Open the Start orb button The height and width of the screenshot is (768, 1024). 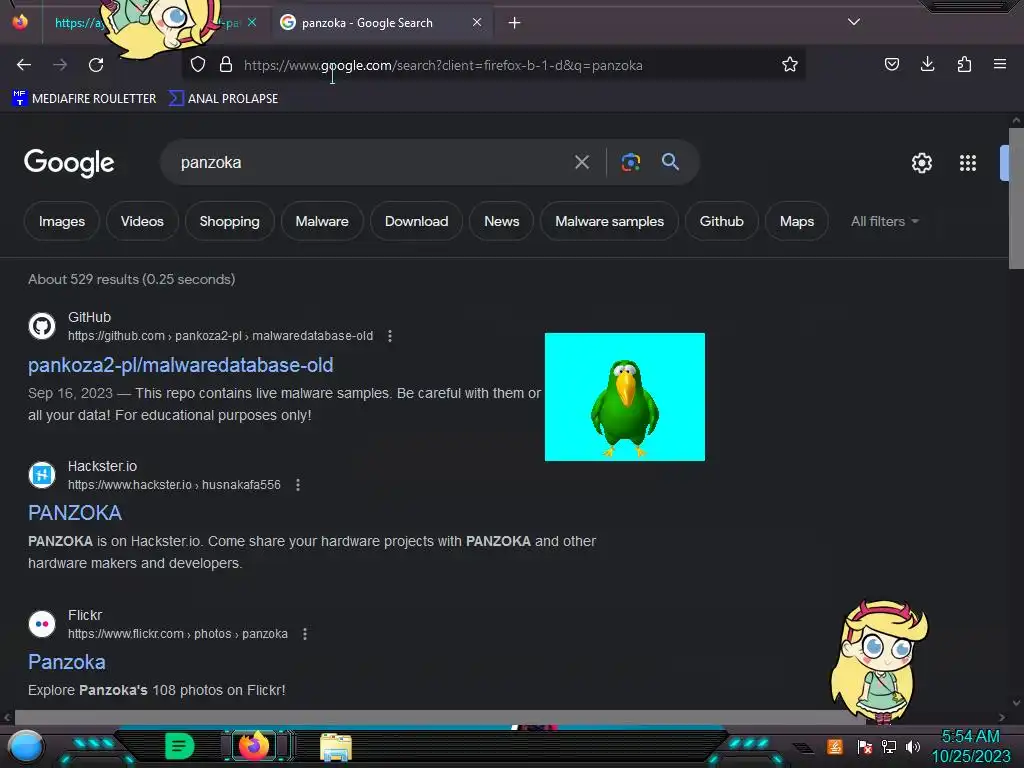25,747
